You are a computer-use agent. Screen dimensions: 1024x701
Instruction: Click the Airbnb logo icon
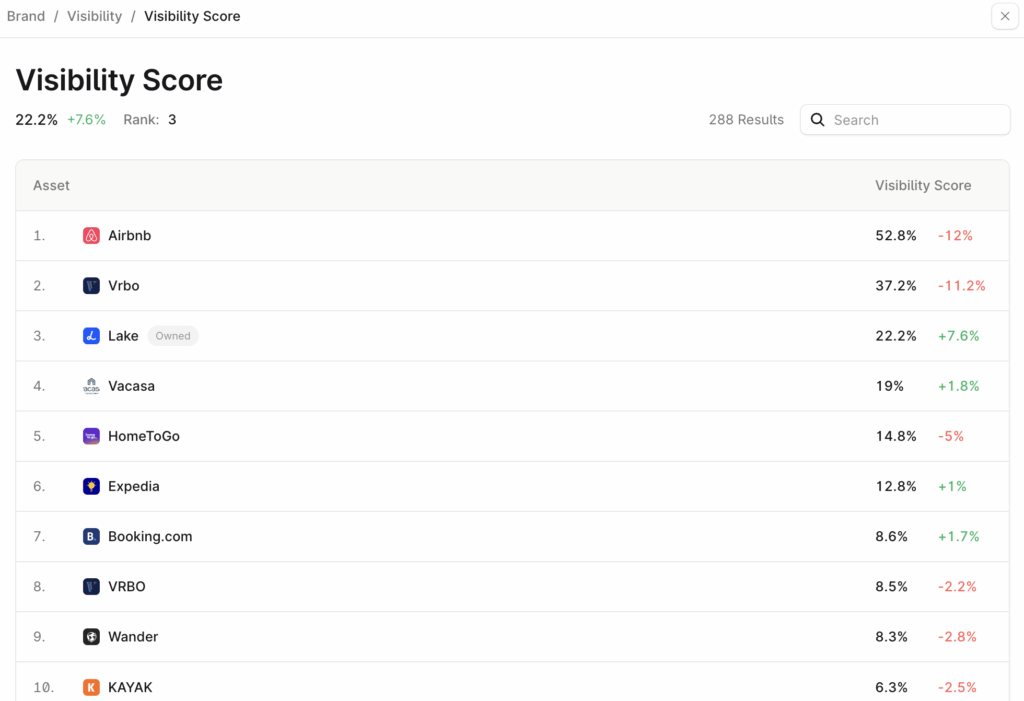pos(91,236)
